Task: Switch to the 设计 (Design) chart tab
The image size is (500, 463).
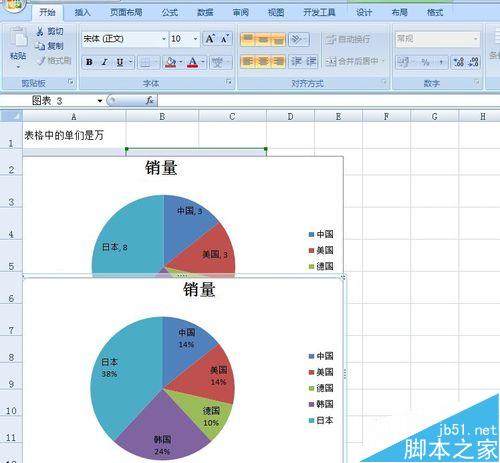Action: tap(364, 13)
